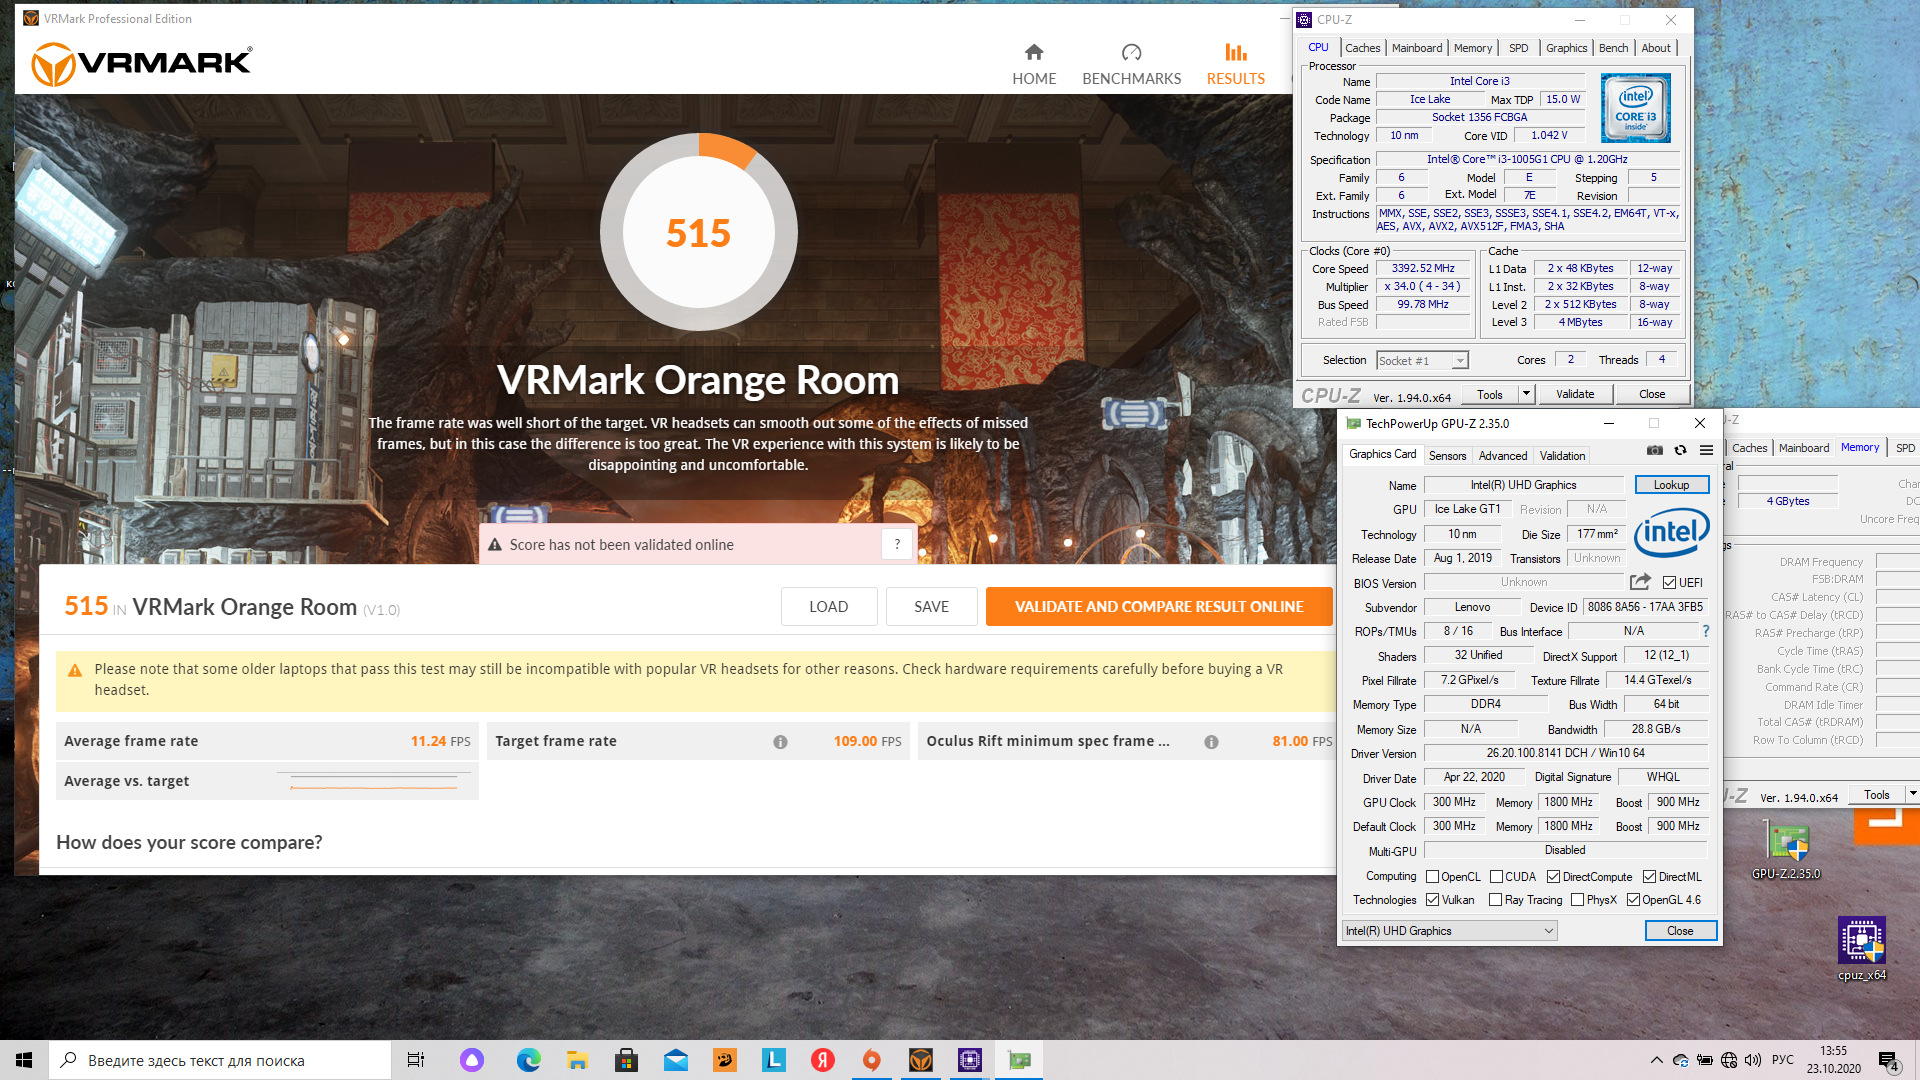Screen dimensions: 1920x1080
Task: Open the action center notifications icon
Action: point(1888,1060)
